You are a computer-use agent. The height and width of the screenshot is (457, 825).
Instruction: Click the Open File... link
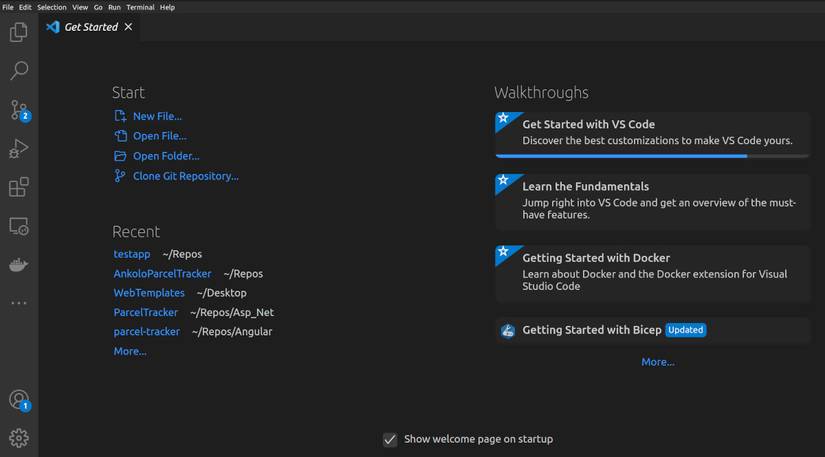[x=159, y=136]
